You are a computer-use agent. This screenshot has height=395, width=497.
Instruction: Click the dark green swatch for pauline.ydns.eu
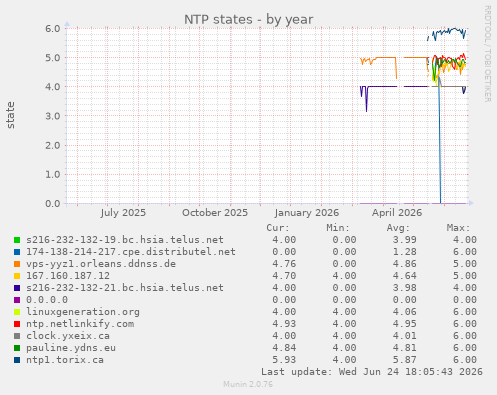(17, 348)
